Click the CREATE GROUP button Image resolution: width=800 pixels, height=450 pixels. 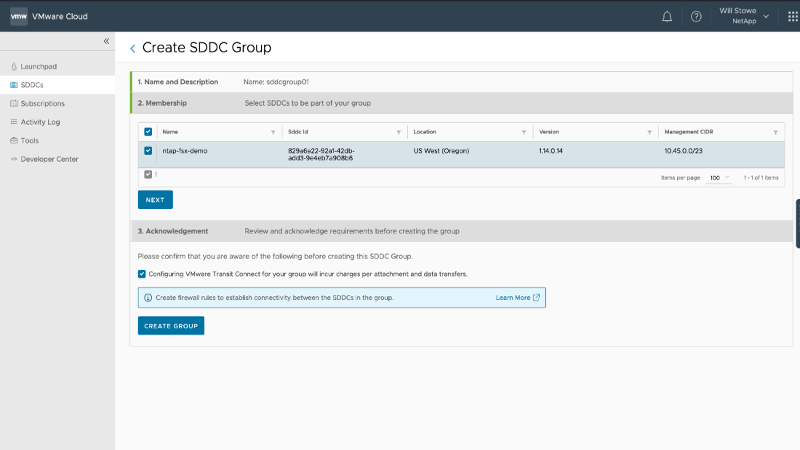point(171,326)
